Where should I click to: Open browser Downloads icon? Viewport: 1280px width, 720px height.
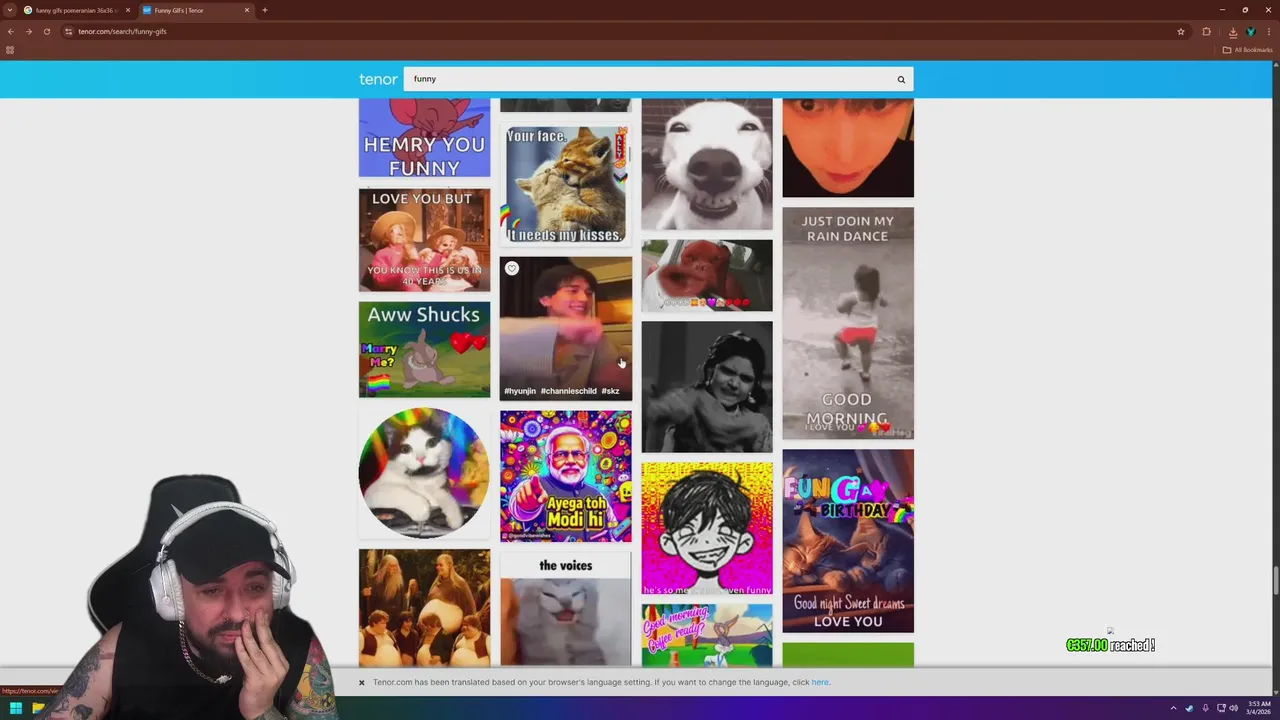click(1233, 31)
